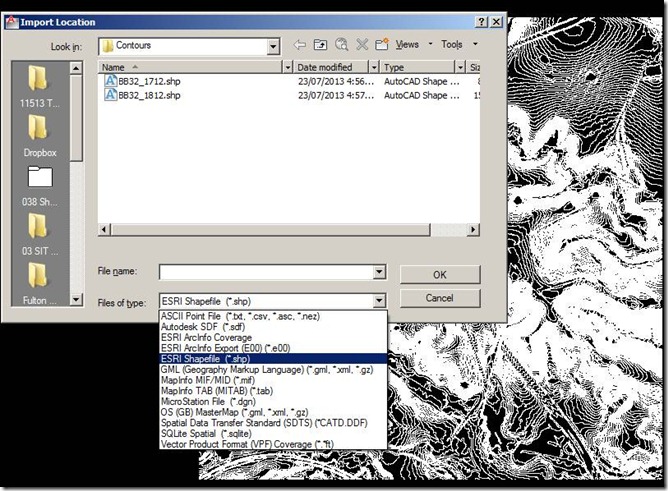Click the Help question mark button

[x=481, y=22]
